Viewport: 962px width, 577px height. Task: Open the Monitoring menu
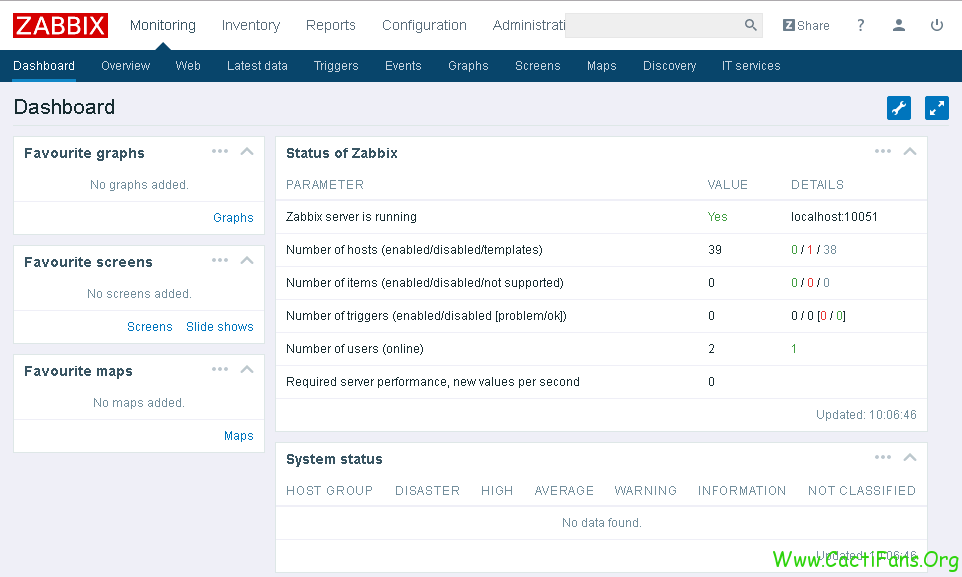click(x=163, y=25)
